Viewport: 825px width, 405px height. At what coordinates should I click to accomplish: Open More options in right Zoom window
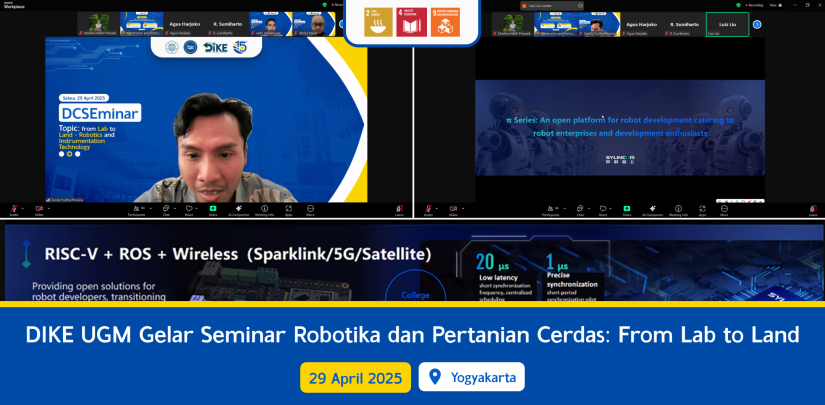pyautogui.click(x=724, y=210)
